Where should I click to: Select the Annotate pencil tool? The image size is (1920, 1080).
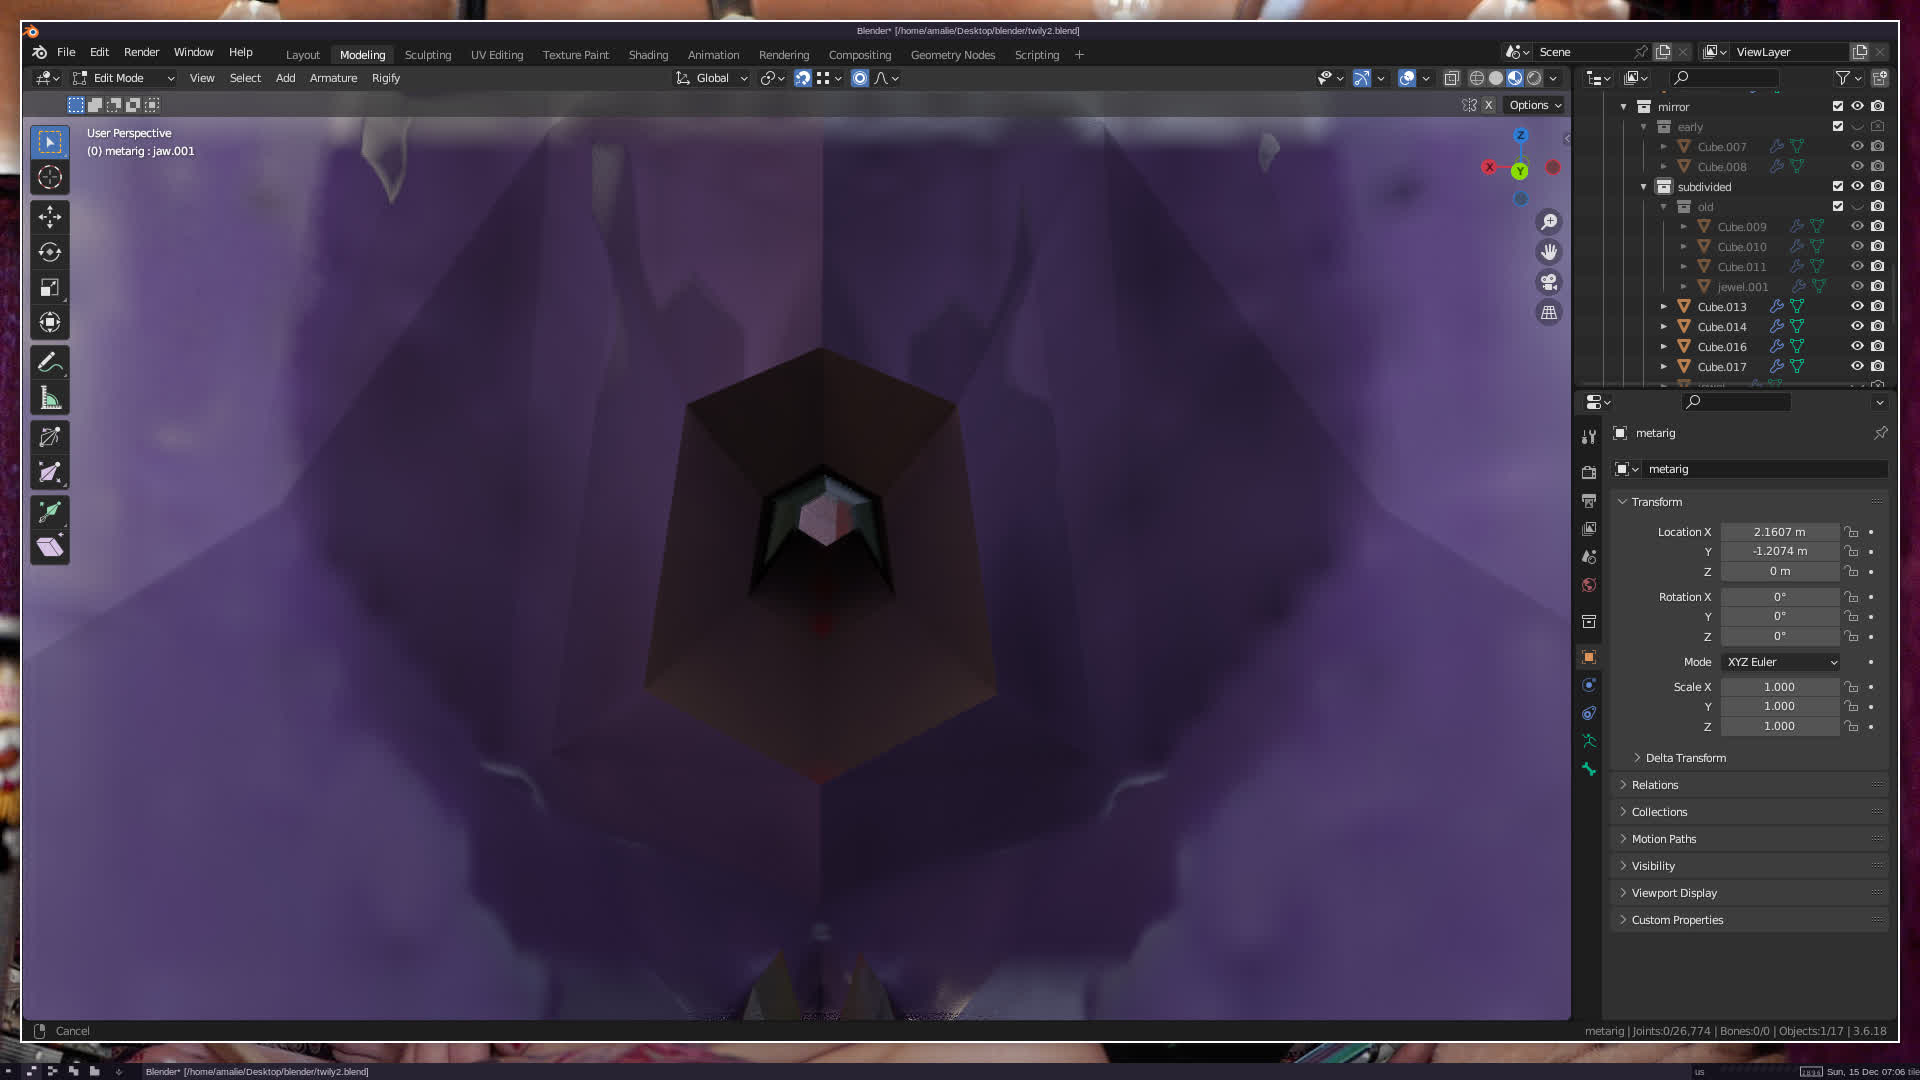tap(50, 363)
